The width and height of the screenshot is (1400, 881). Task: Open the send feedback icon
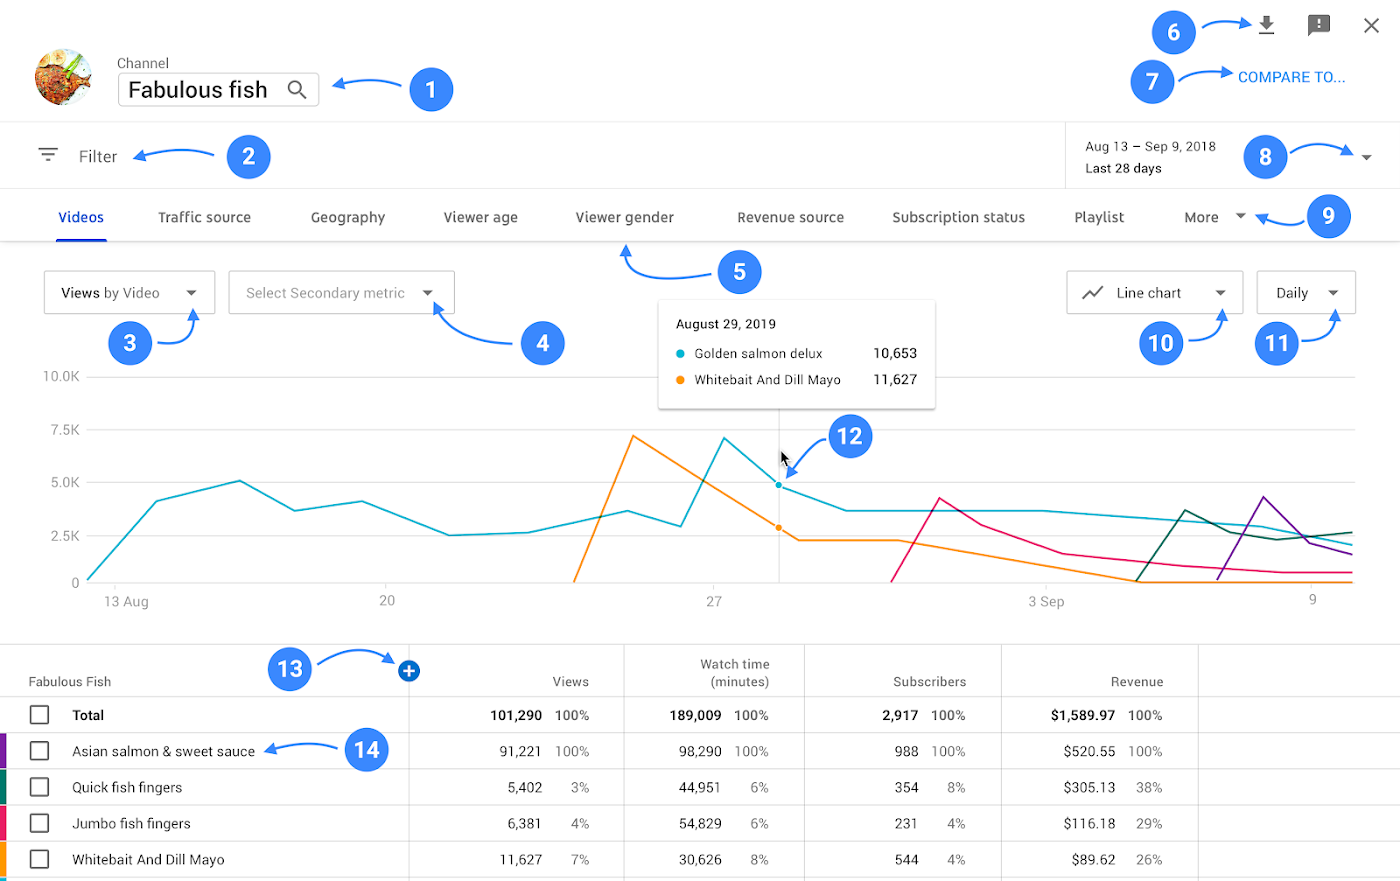coord(1319,25)
